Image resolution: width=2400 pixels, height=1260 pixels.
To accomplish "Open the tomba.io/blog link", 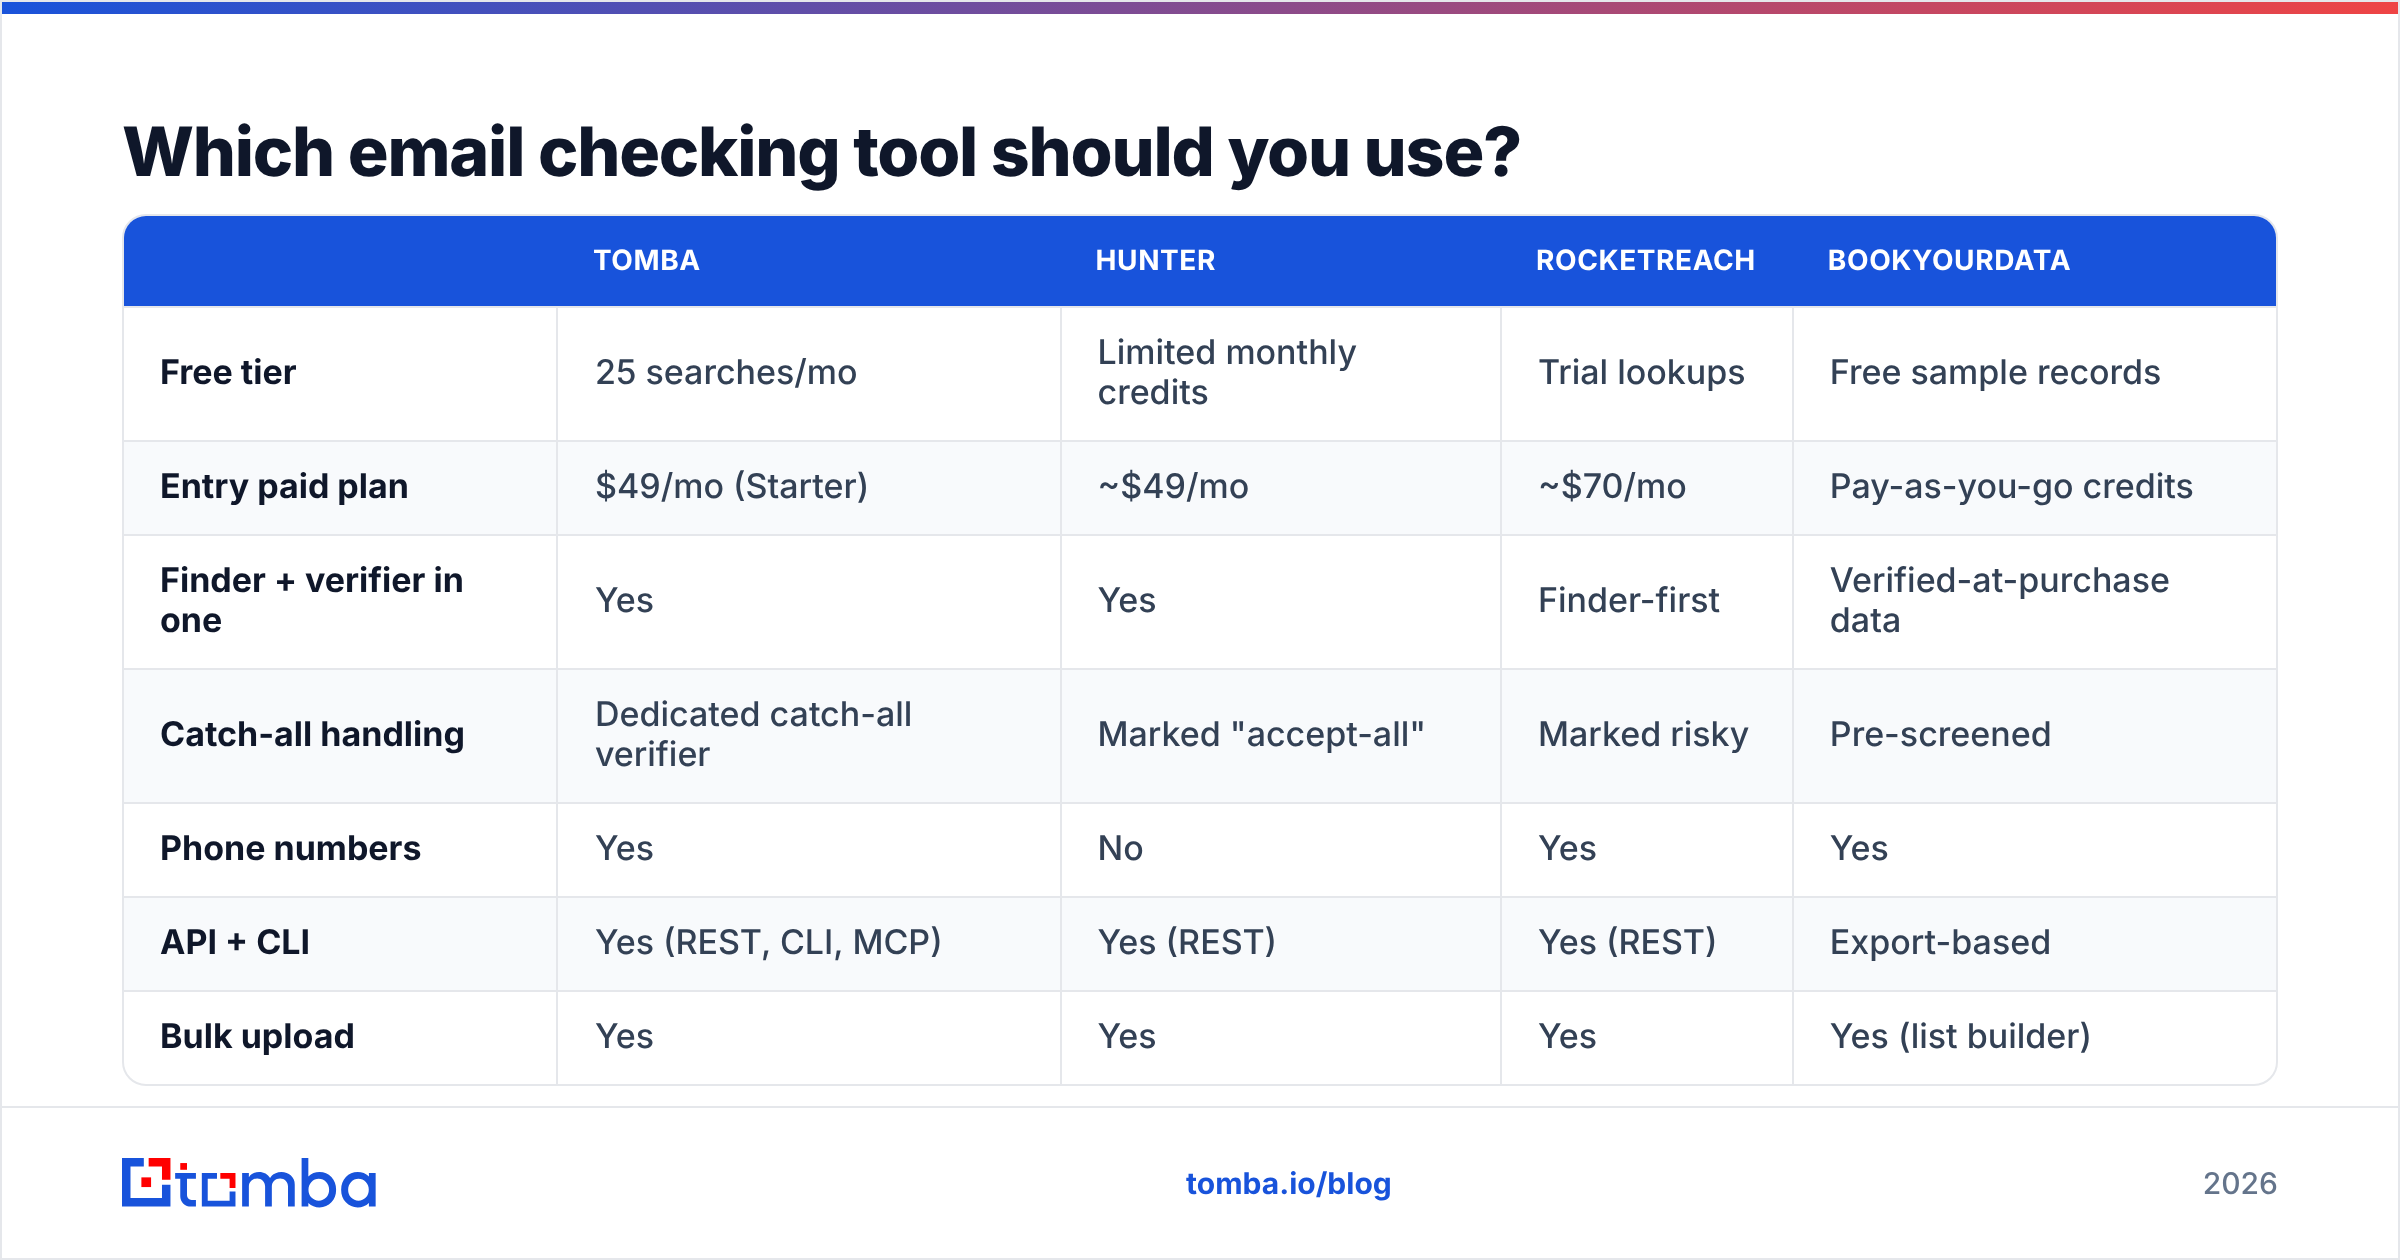I will click(1288, 1184).
